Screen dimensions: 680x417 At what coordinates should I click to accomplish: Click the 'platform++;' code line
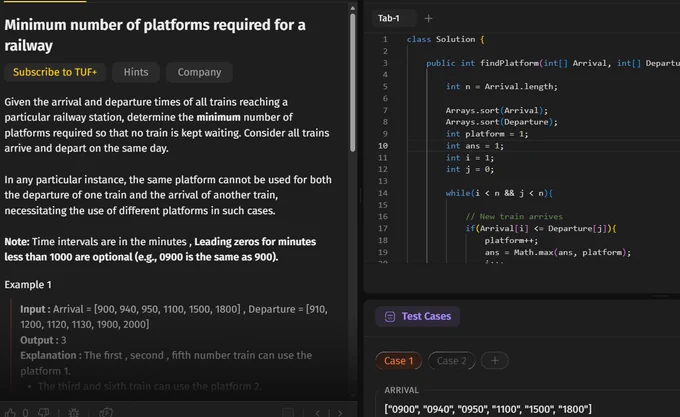[x=511, y=240]
